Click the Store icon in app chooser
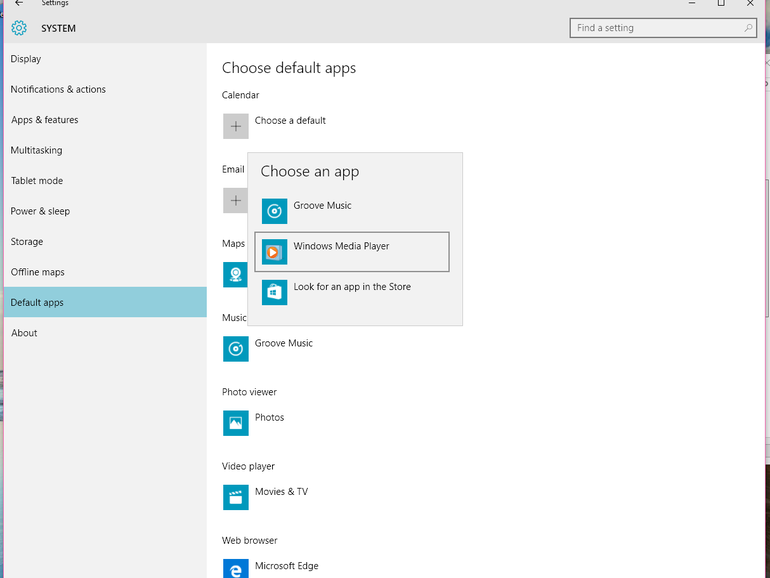Viewport: 770px width, 578px height. point(274,292)
